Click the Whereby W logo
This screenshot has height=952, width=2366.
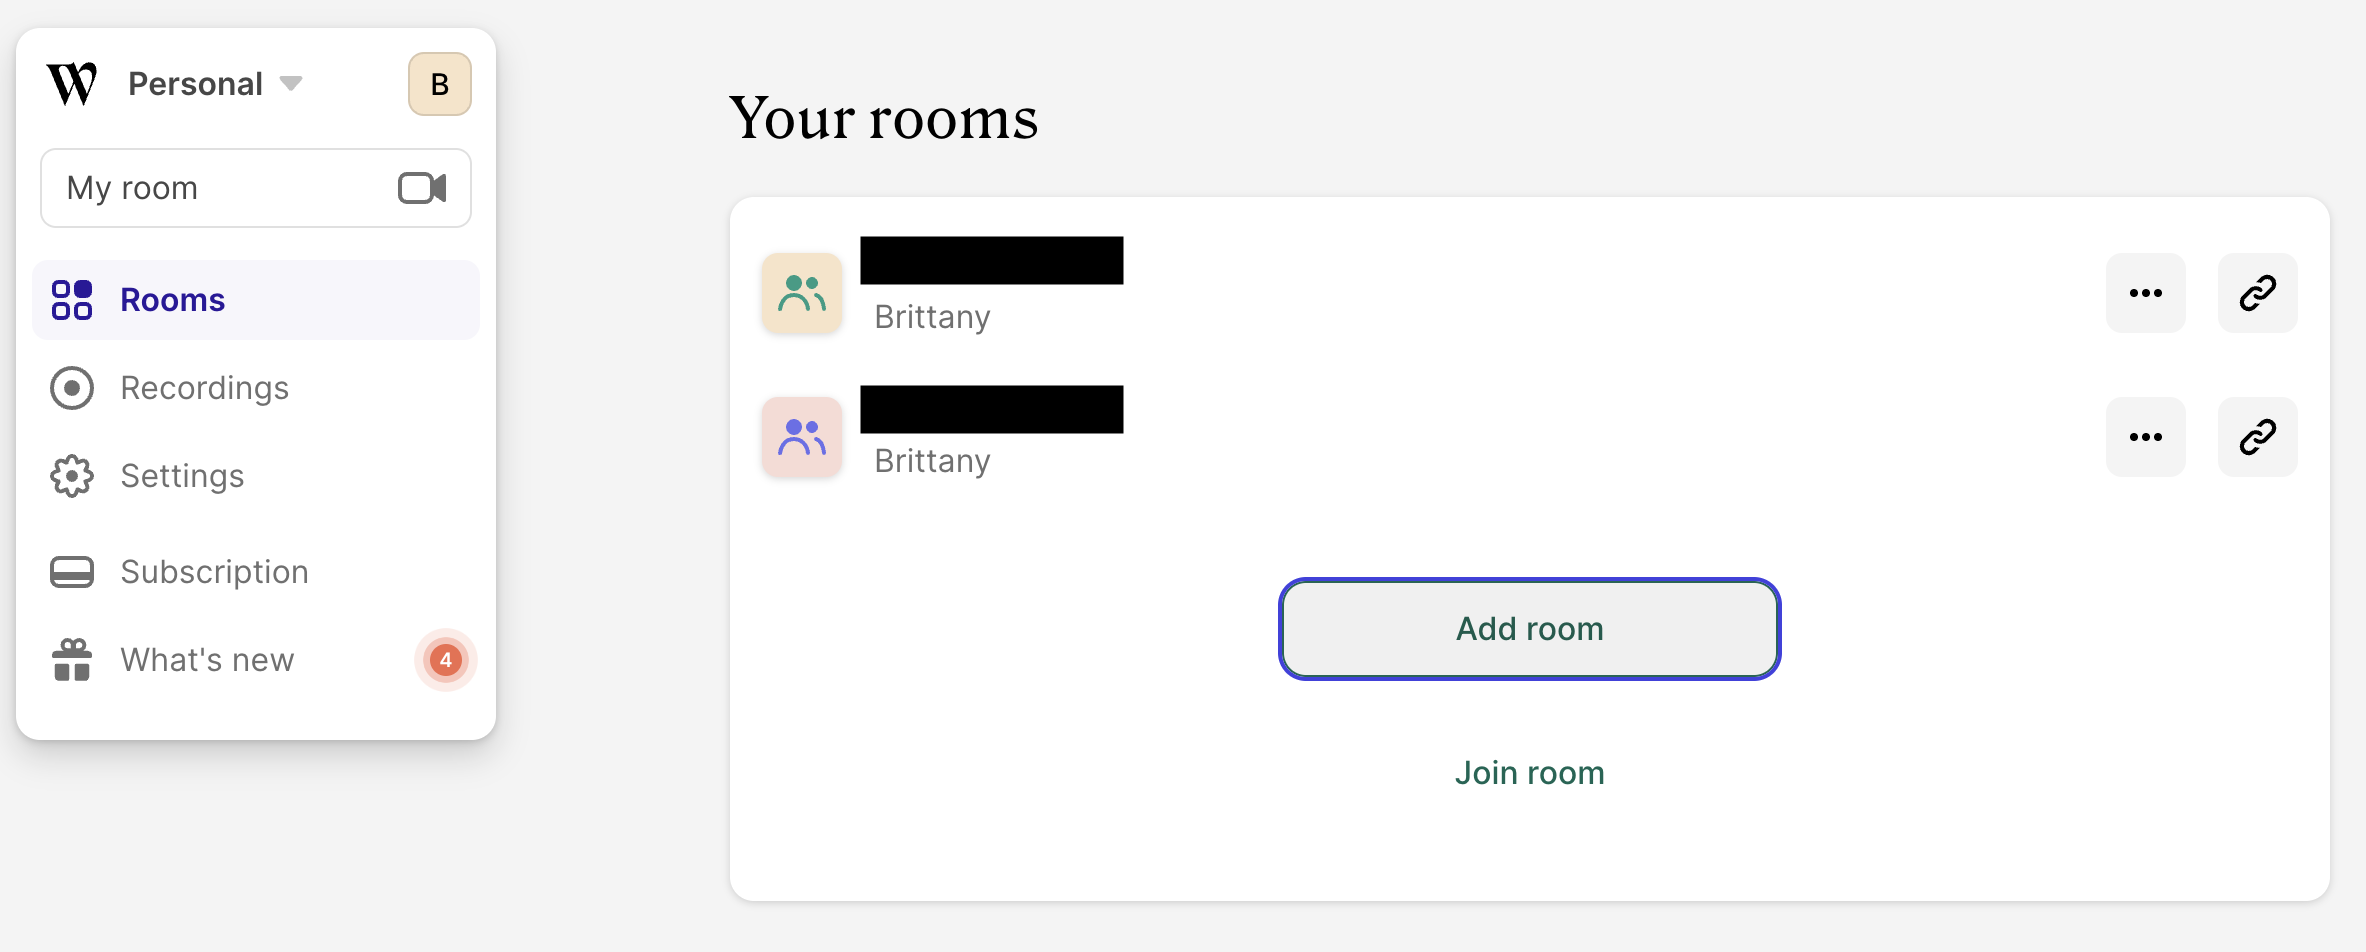click(72, 84)
